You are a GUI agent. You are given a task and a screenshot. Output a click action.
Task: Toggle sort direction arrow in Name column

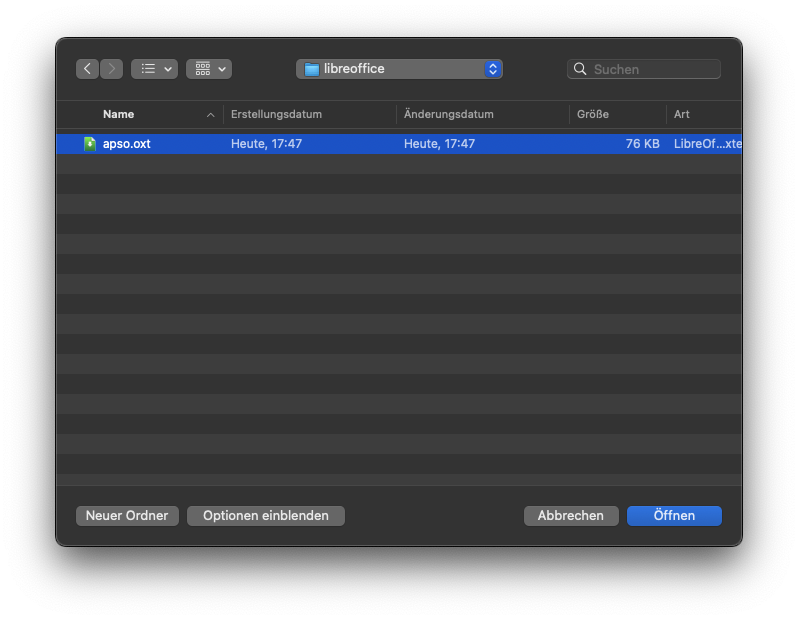[x=210, y=115]
